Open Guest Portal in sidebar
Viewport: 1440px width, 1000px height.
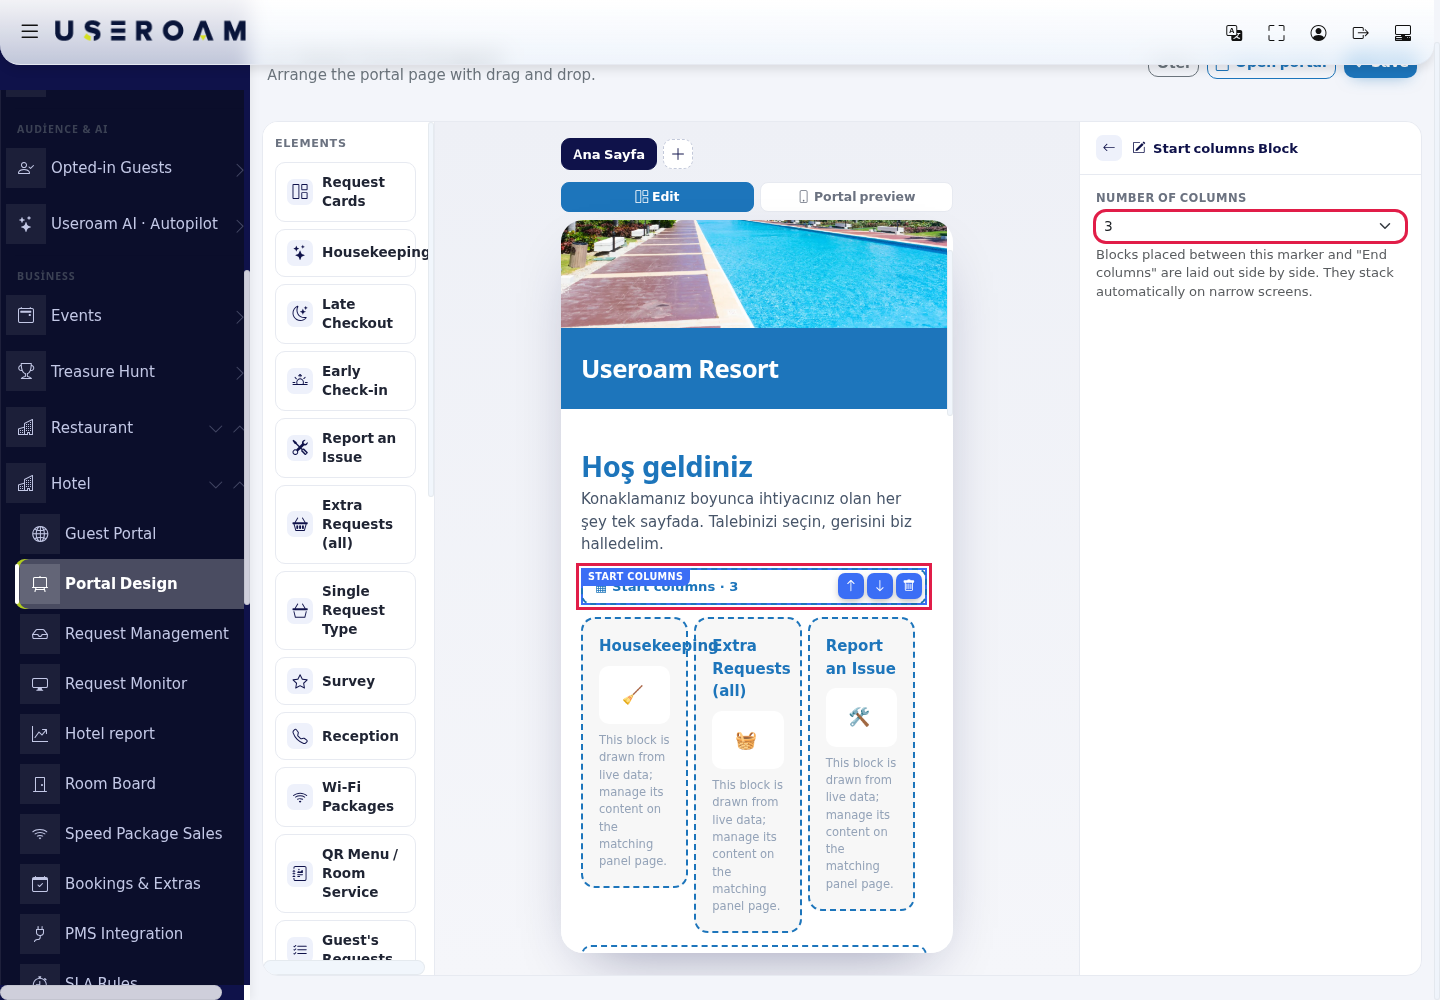click(x=130, y=534)
